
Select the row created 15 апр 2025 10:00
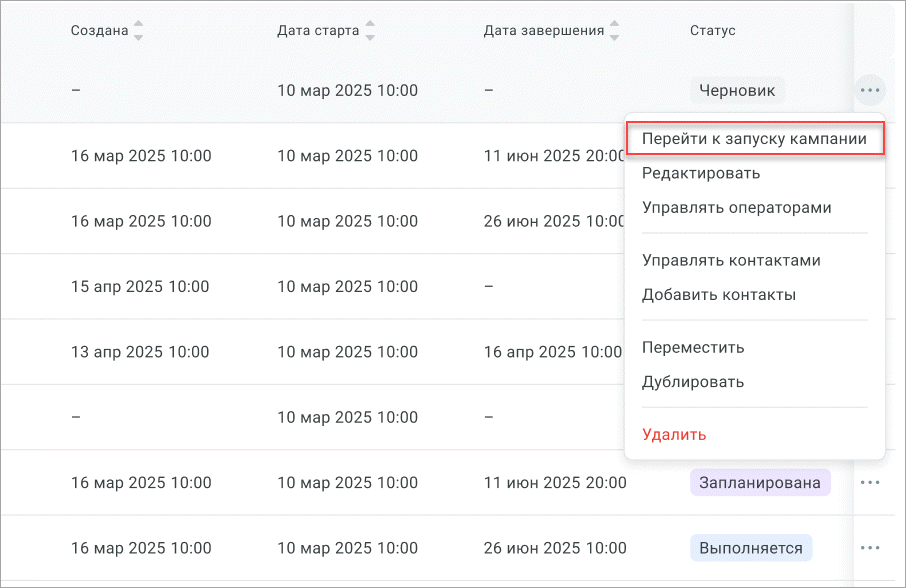coord(140,287)
